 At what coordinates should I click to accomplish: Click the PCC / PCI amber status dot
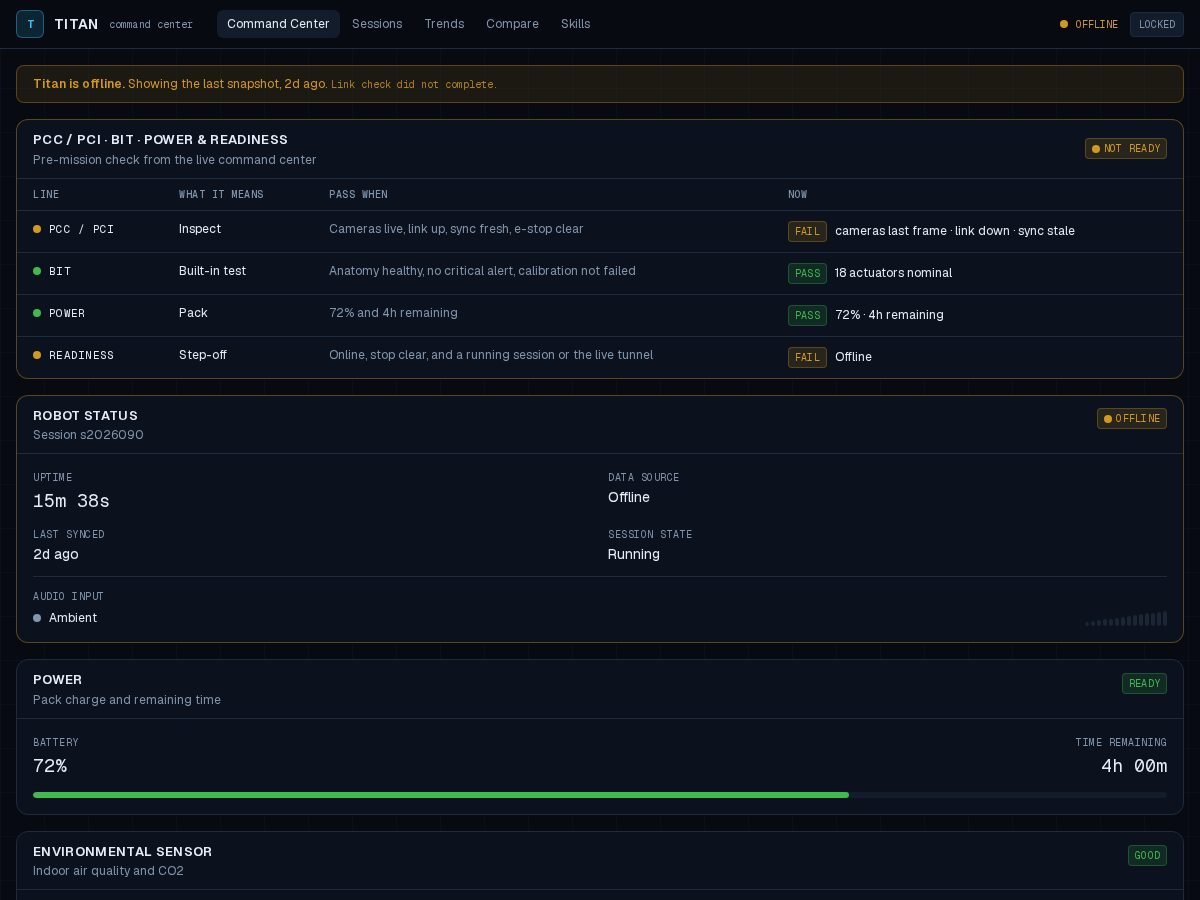pyautogui.click(x=37, y=229)
